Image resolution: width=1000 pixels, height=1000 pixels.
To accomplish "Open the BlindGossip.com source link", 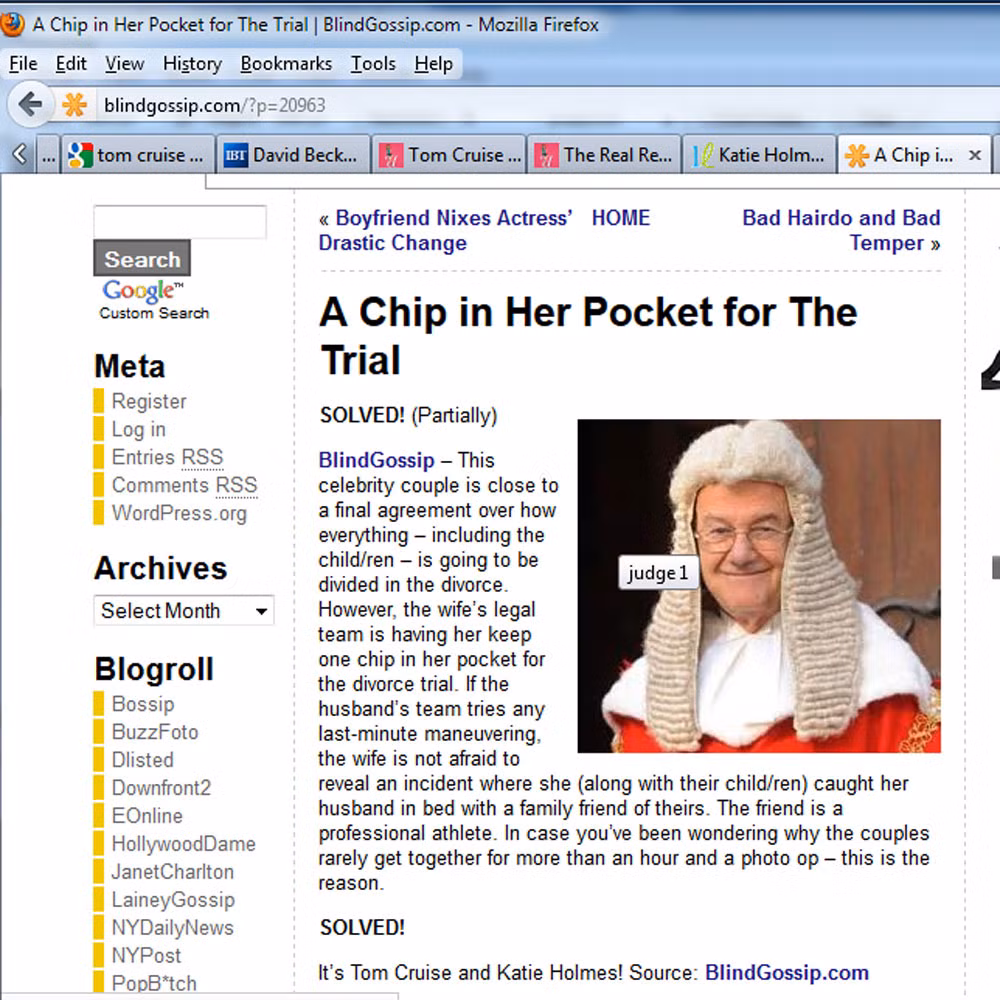I will (787, 973).
